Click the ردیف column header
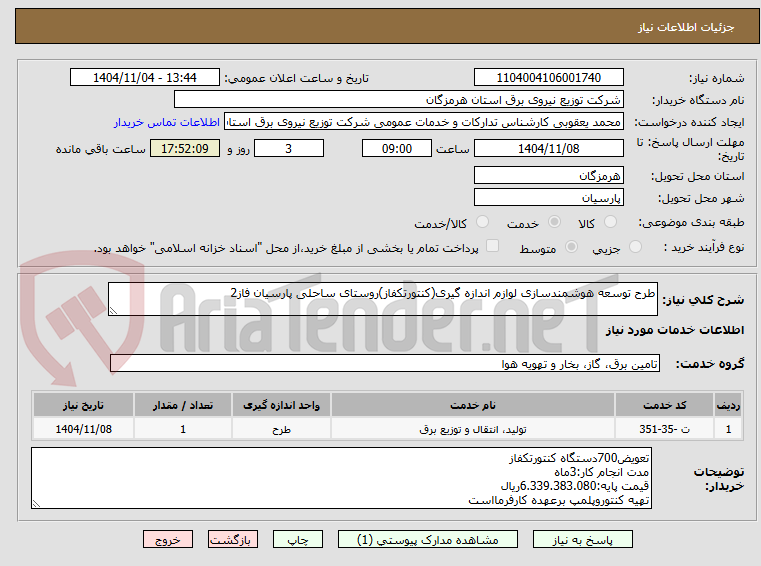The height and width of the screenshot is (566, 761). (x=728, y=405)
